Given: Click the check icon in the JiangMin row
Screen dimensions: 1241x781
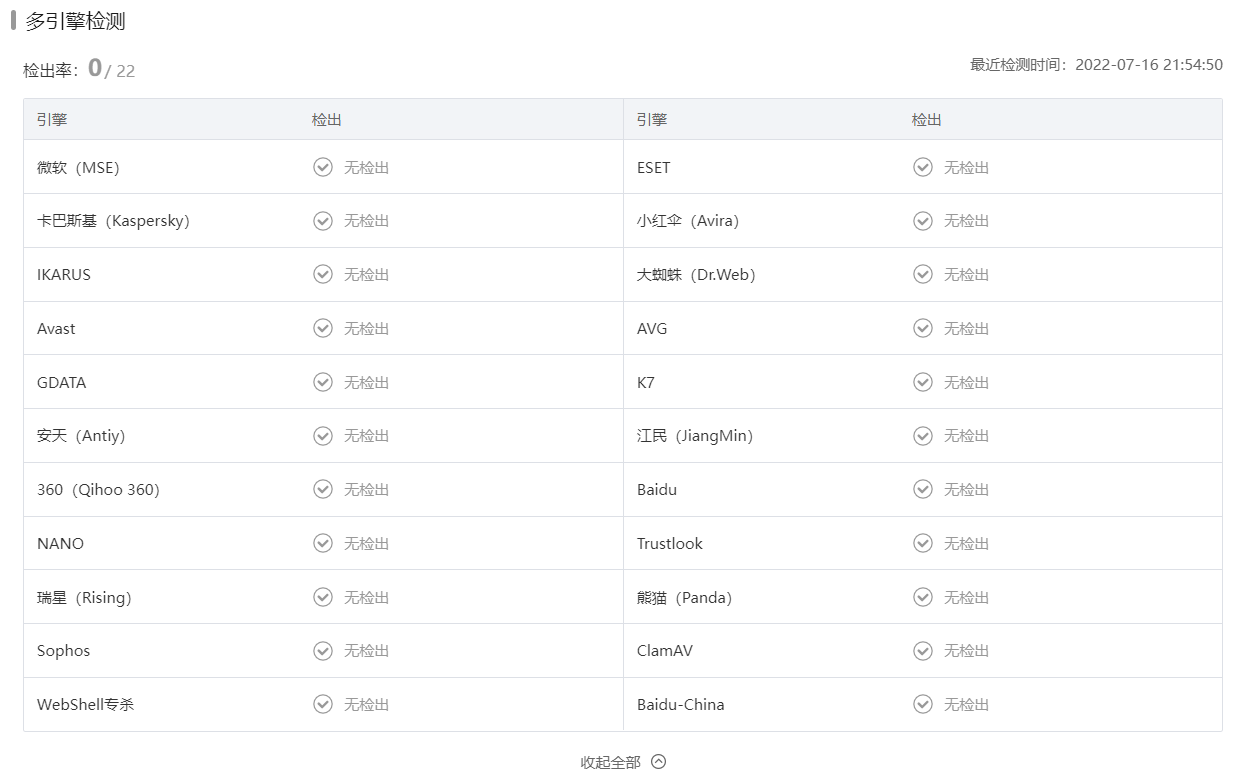Looking at the screenshot, I should point(923,436).
